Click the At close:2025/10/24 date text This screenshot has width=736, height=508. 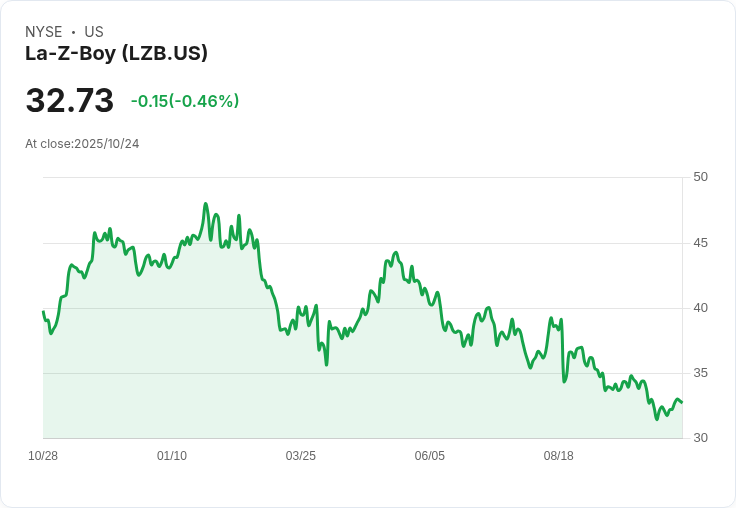point(82,144)
